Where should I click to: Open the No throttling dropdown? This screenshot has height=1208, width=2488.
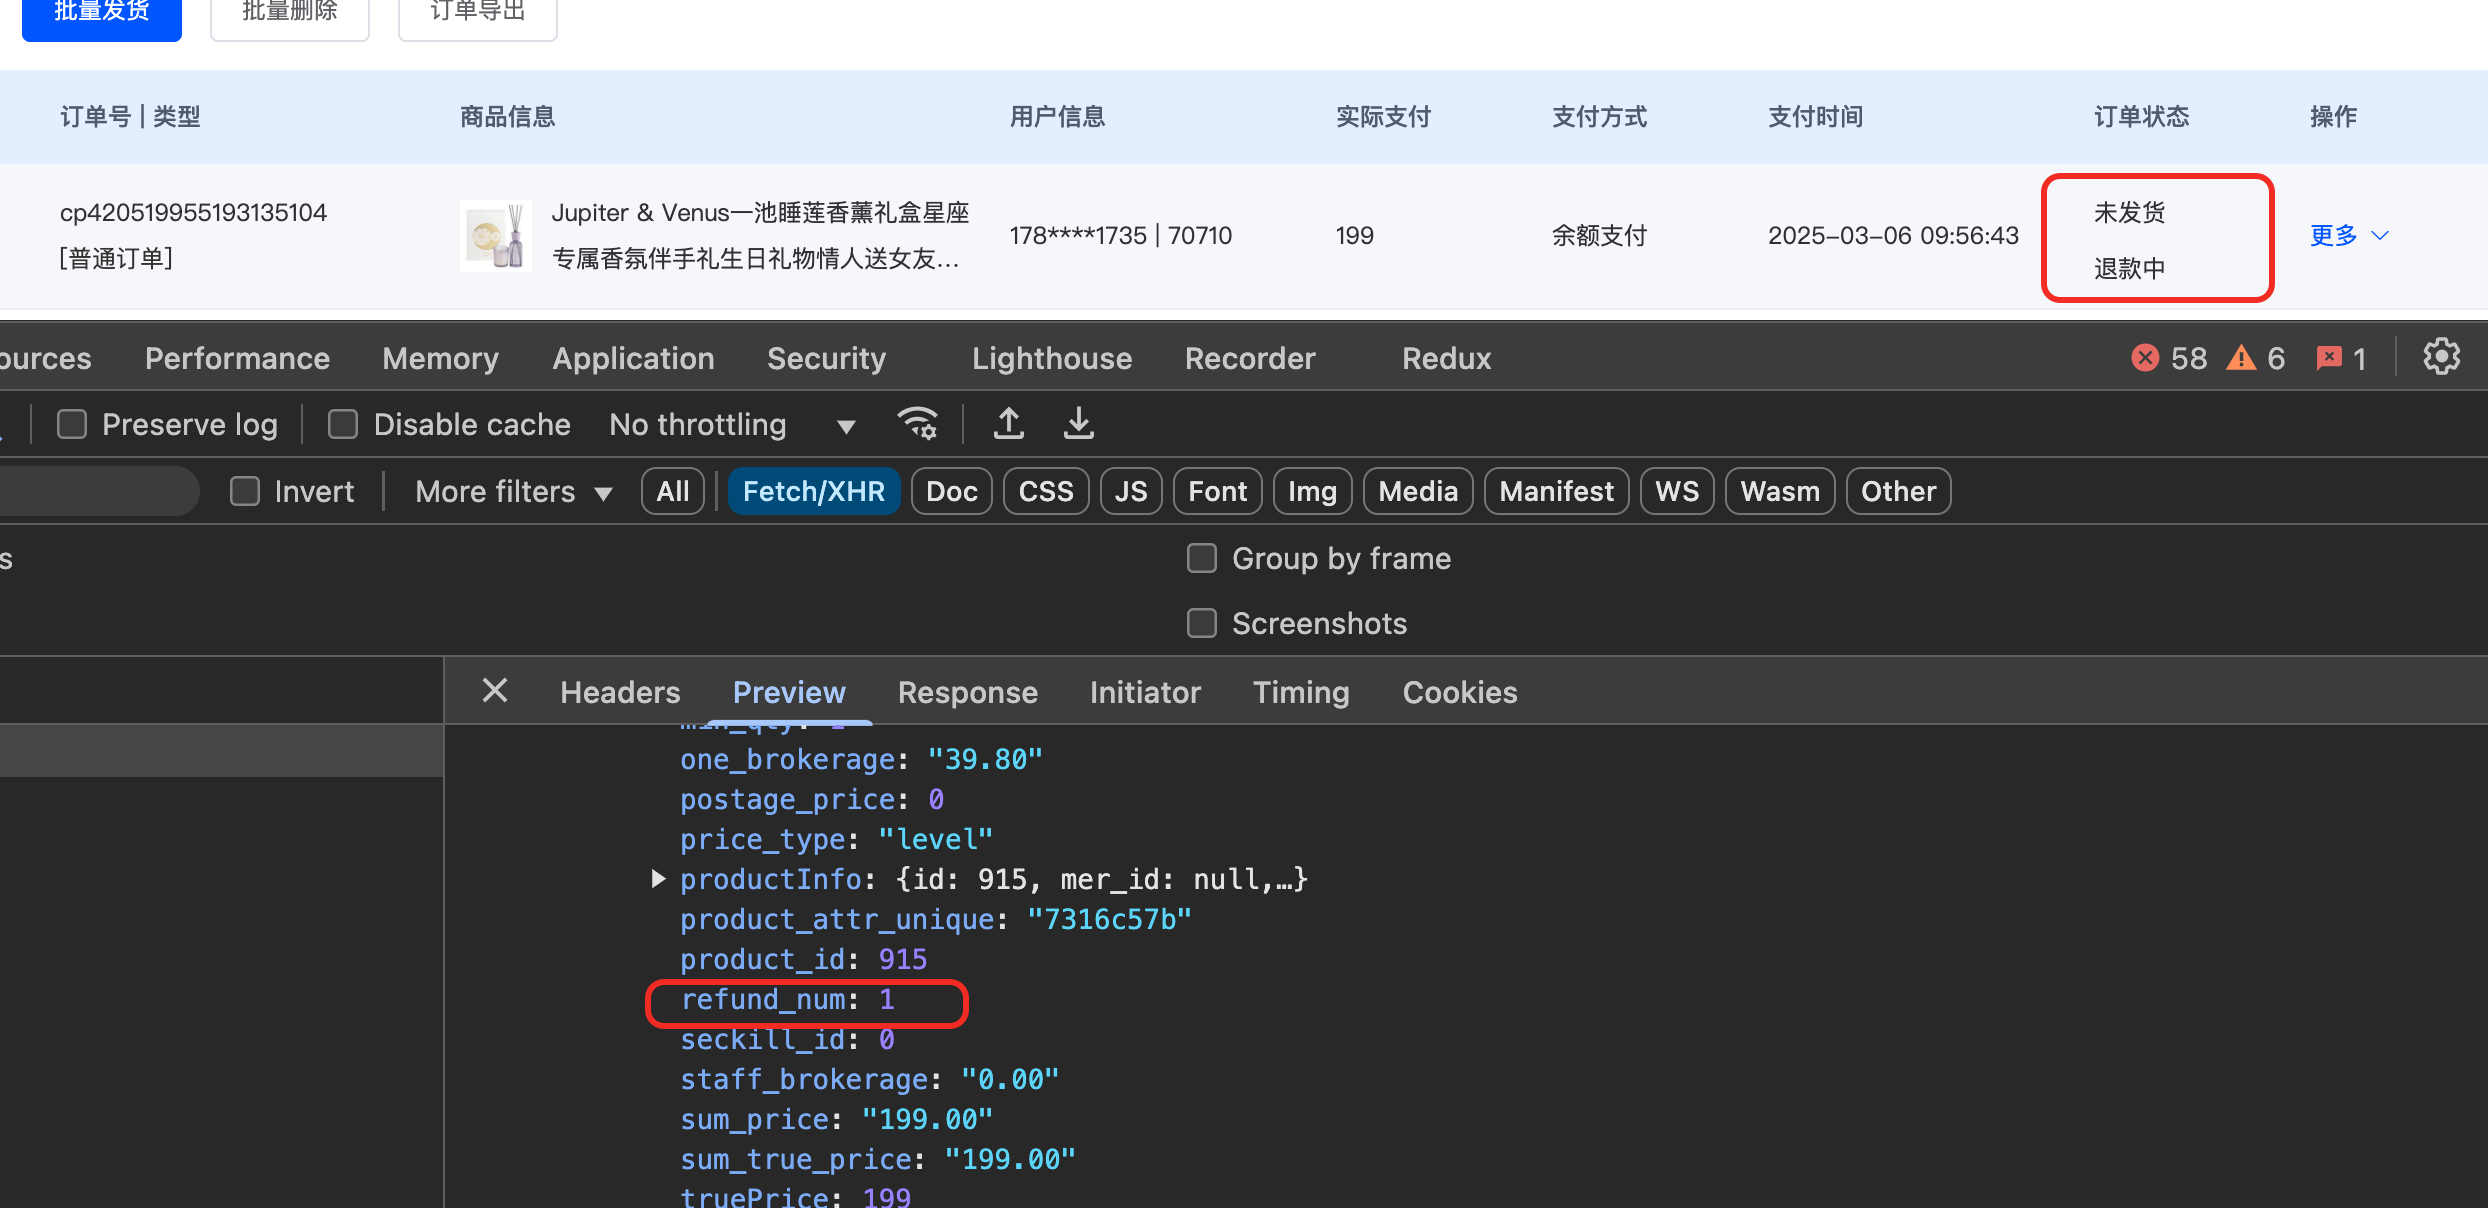point(733,425)
